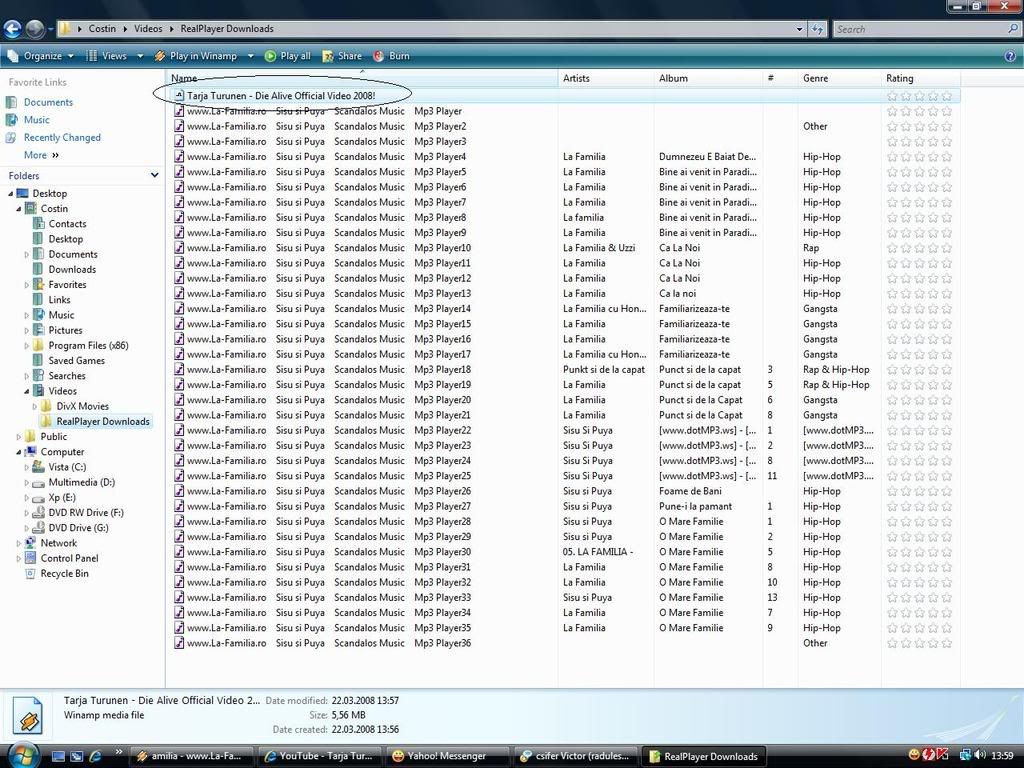Rate the Tarja Turunen file five stars

tap(946, 96)
